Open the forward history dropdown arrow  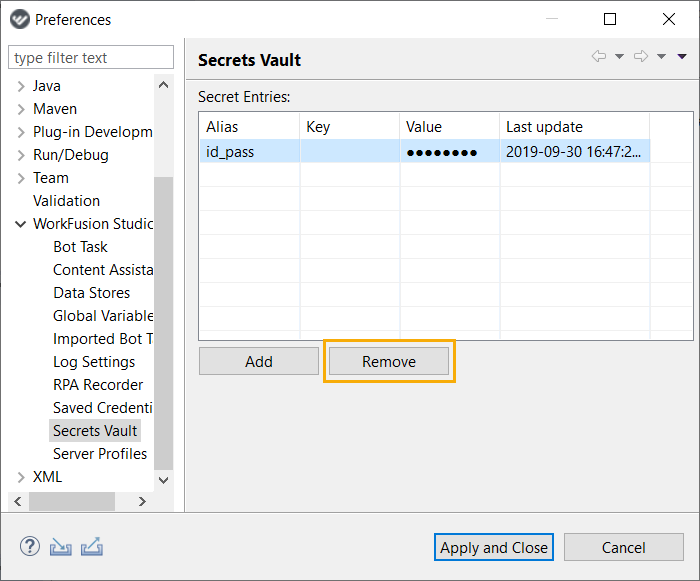coord(661,56)
